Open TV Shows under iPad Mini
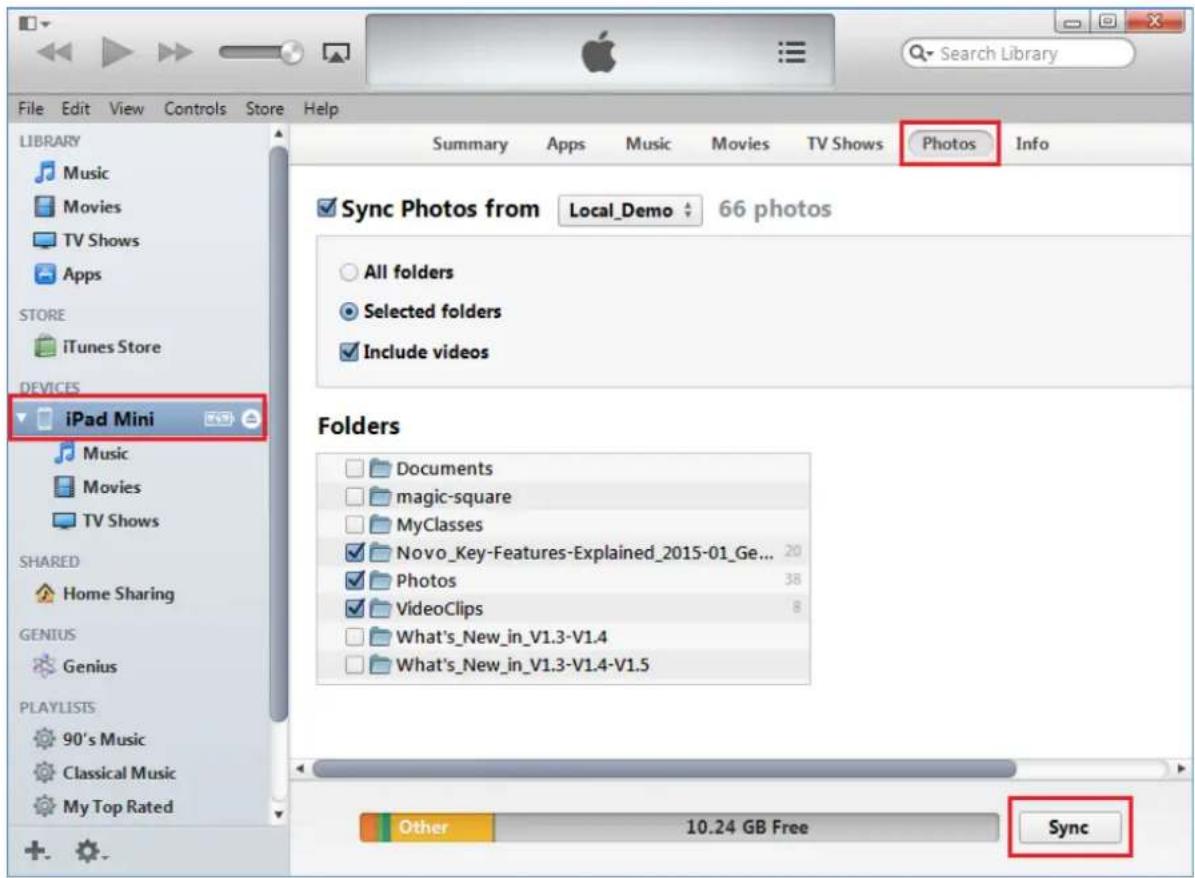 point(106,521)
